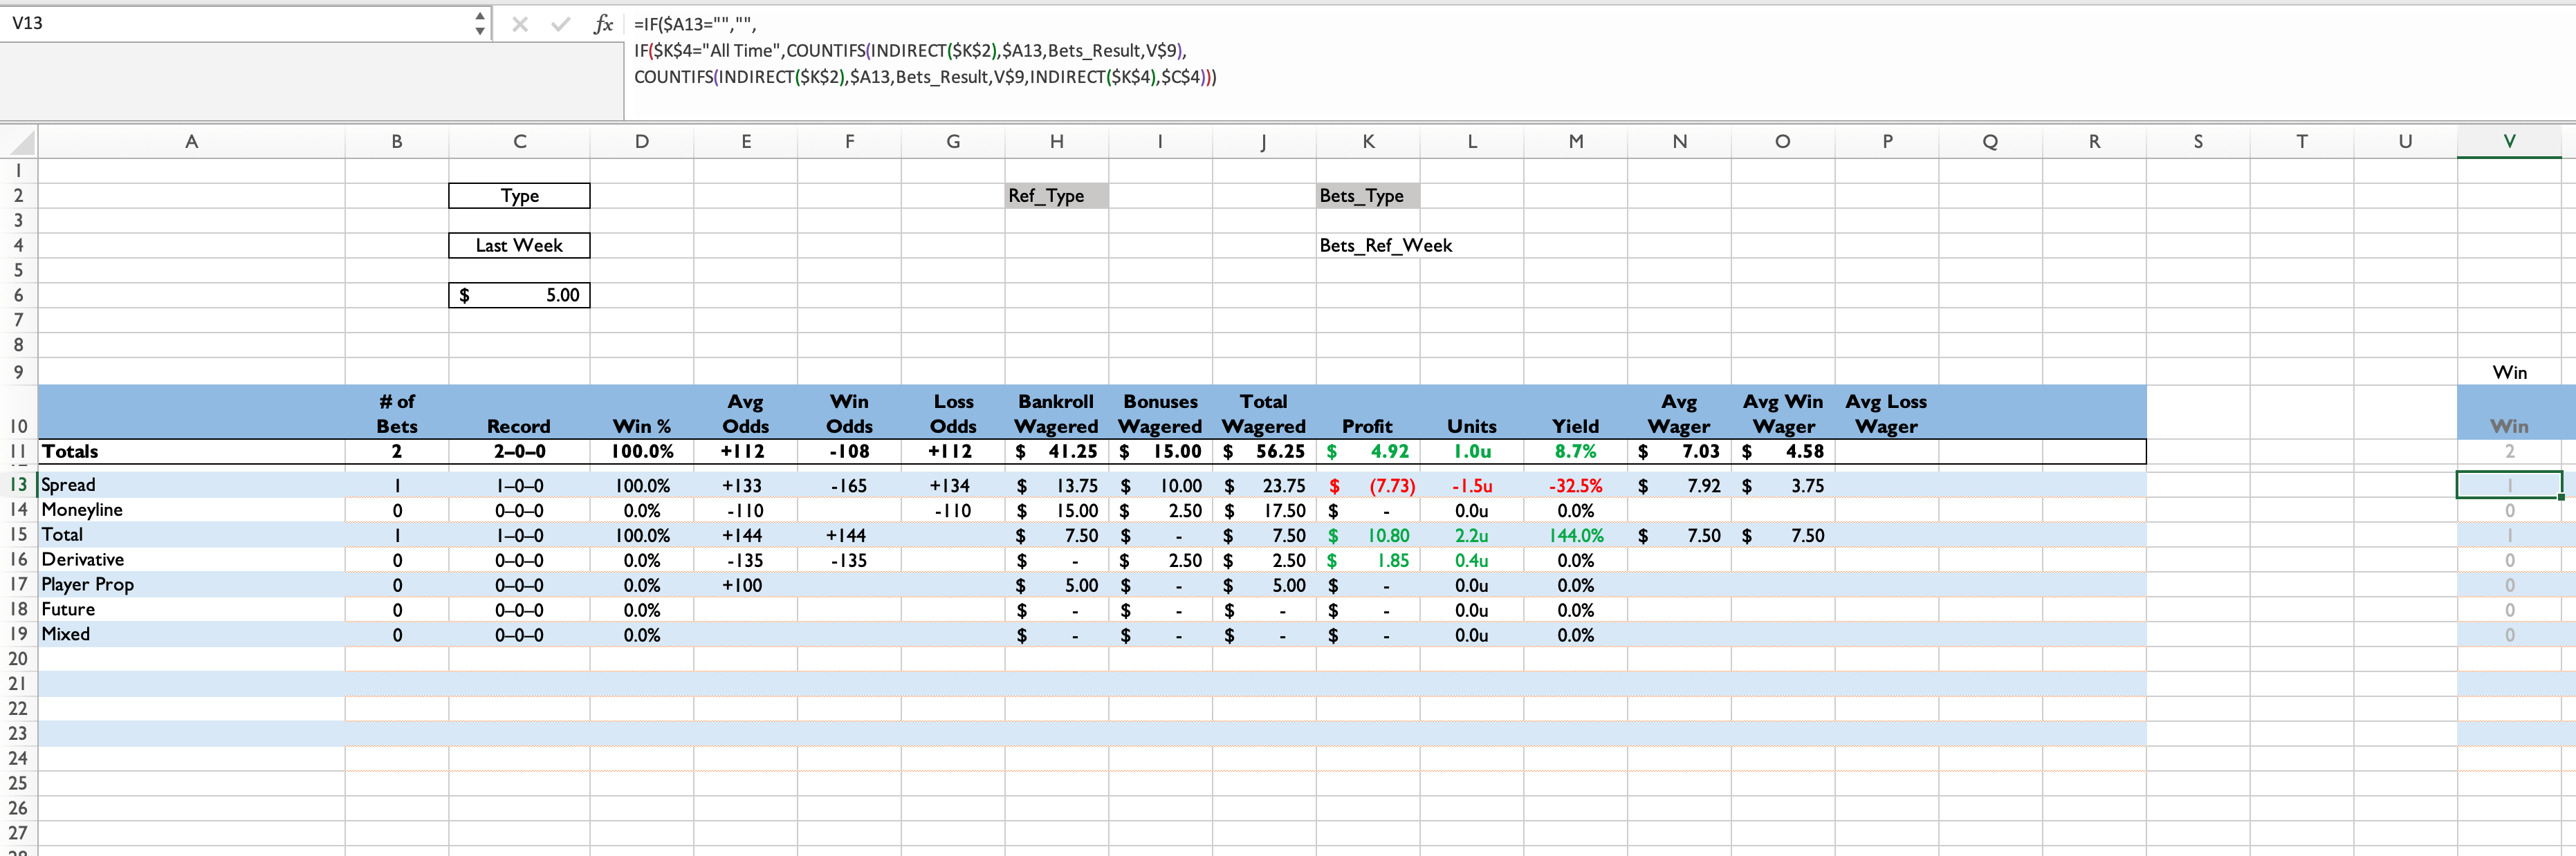
Task: Select the Totals label cell
Action: 192,452
